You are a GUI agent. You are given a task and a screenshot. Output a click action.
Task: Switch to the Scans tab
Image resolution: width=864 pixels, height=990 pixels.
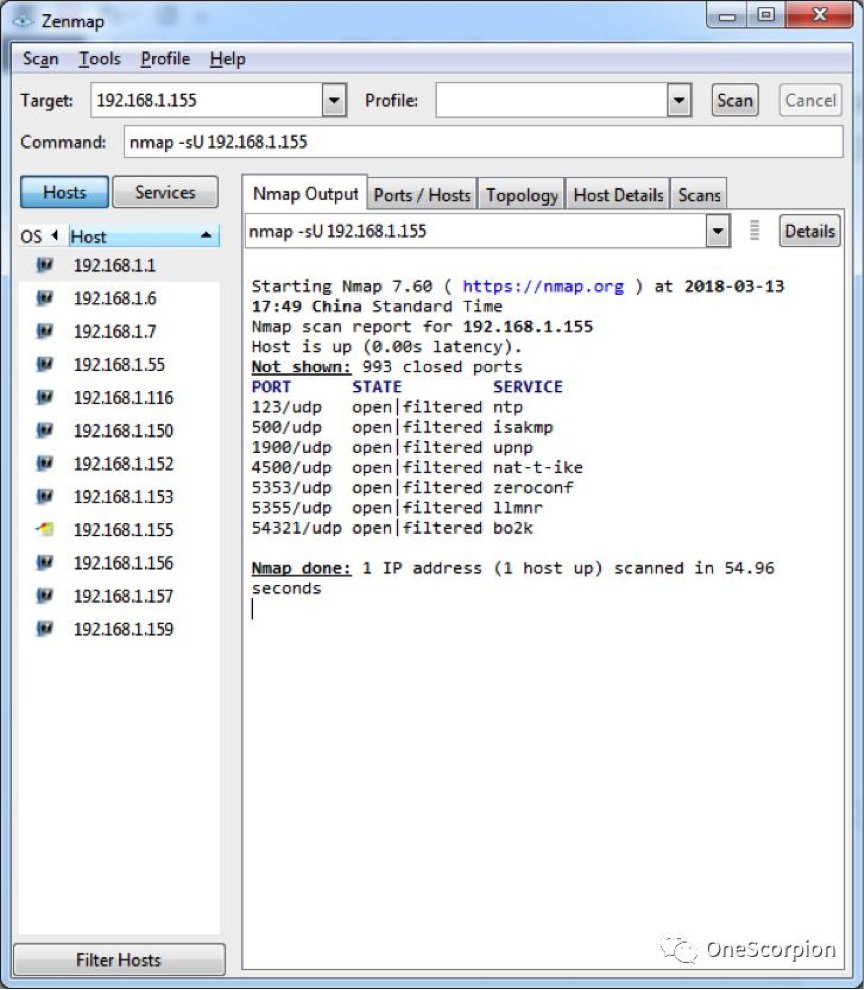point(699,195)
